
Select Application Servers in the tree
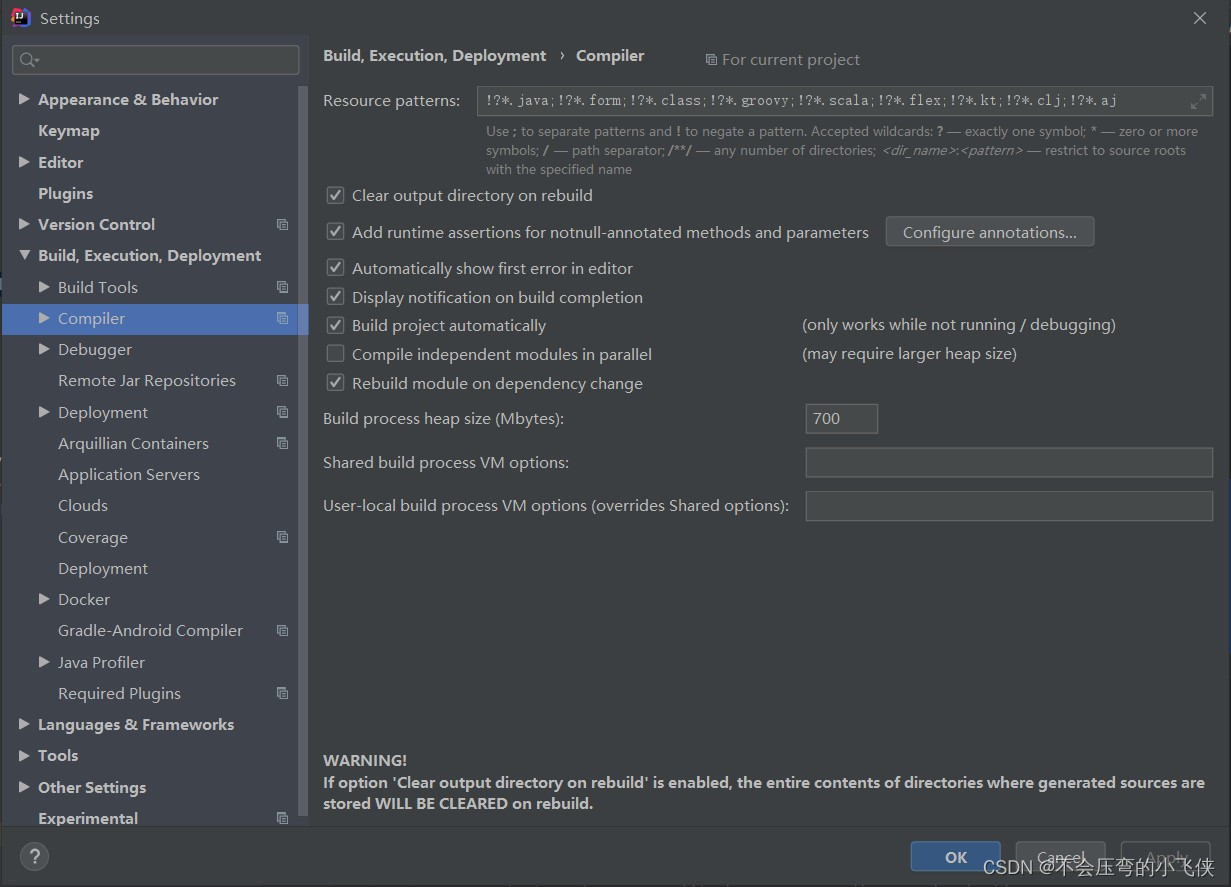(x=129, y=475)
